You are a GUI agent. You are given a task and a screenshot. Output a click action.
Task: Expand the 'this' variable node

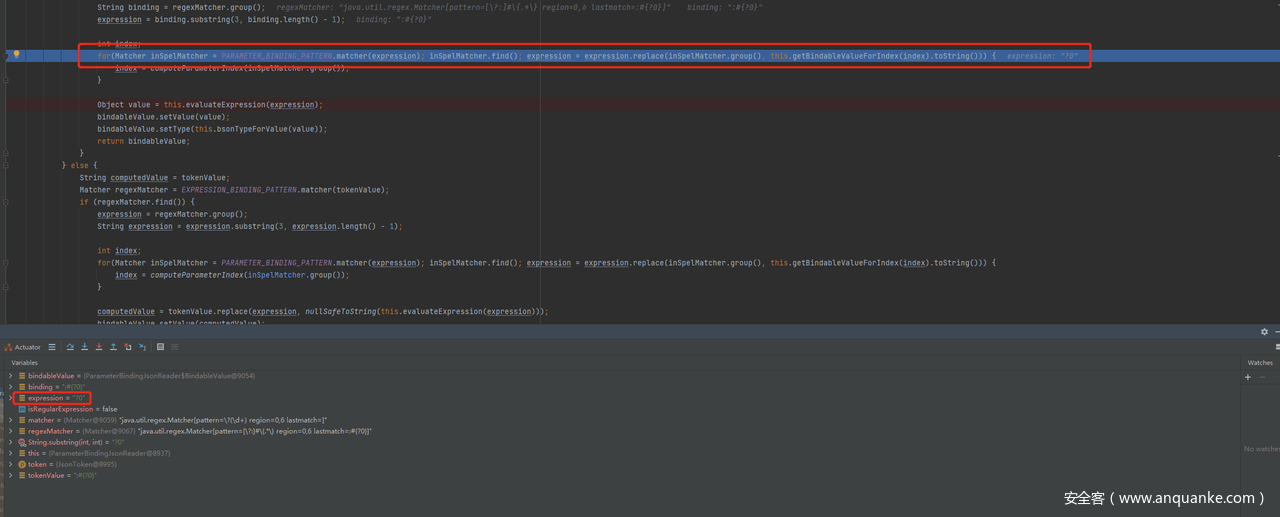pyautogui.click(x=11, y=453)
